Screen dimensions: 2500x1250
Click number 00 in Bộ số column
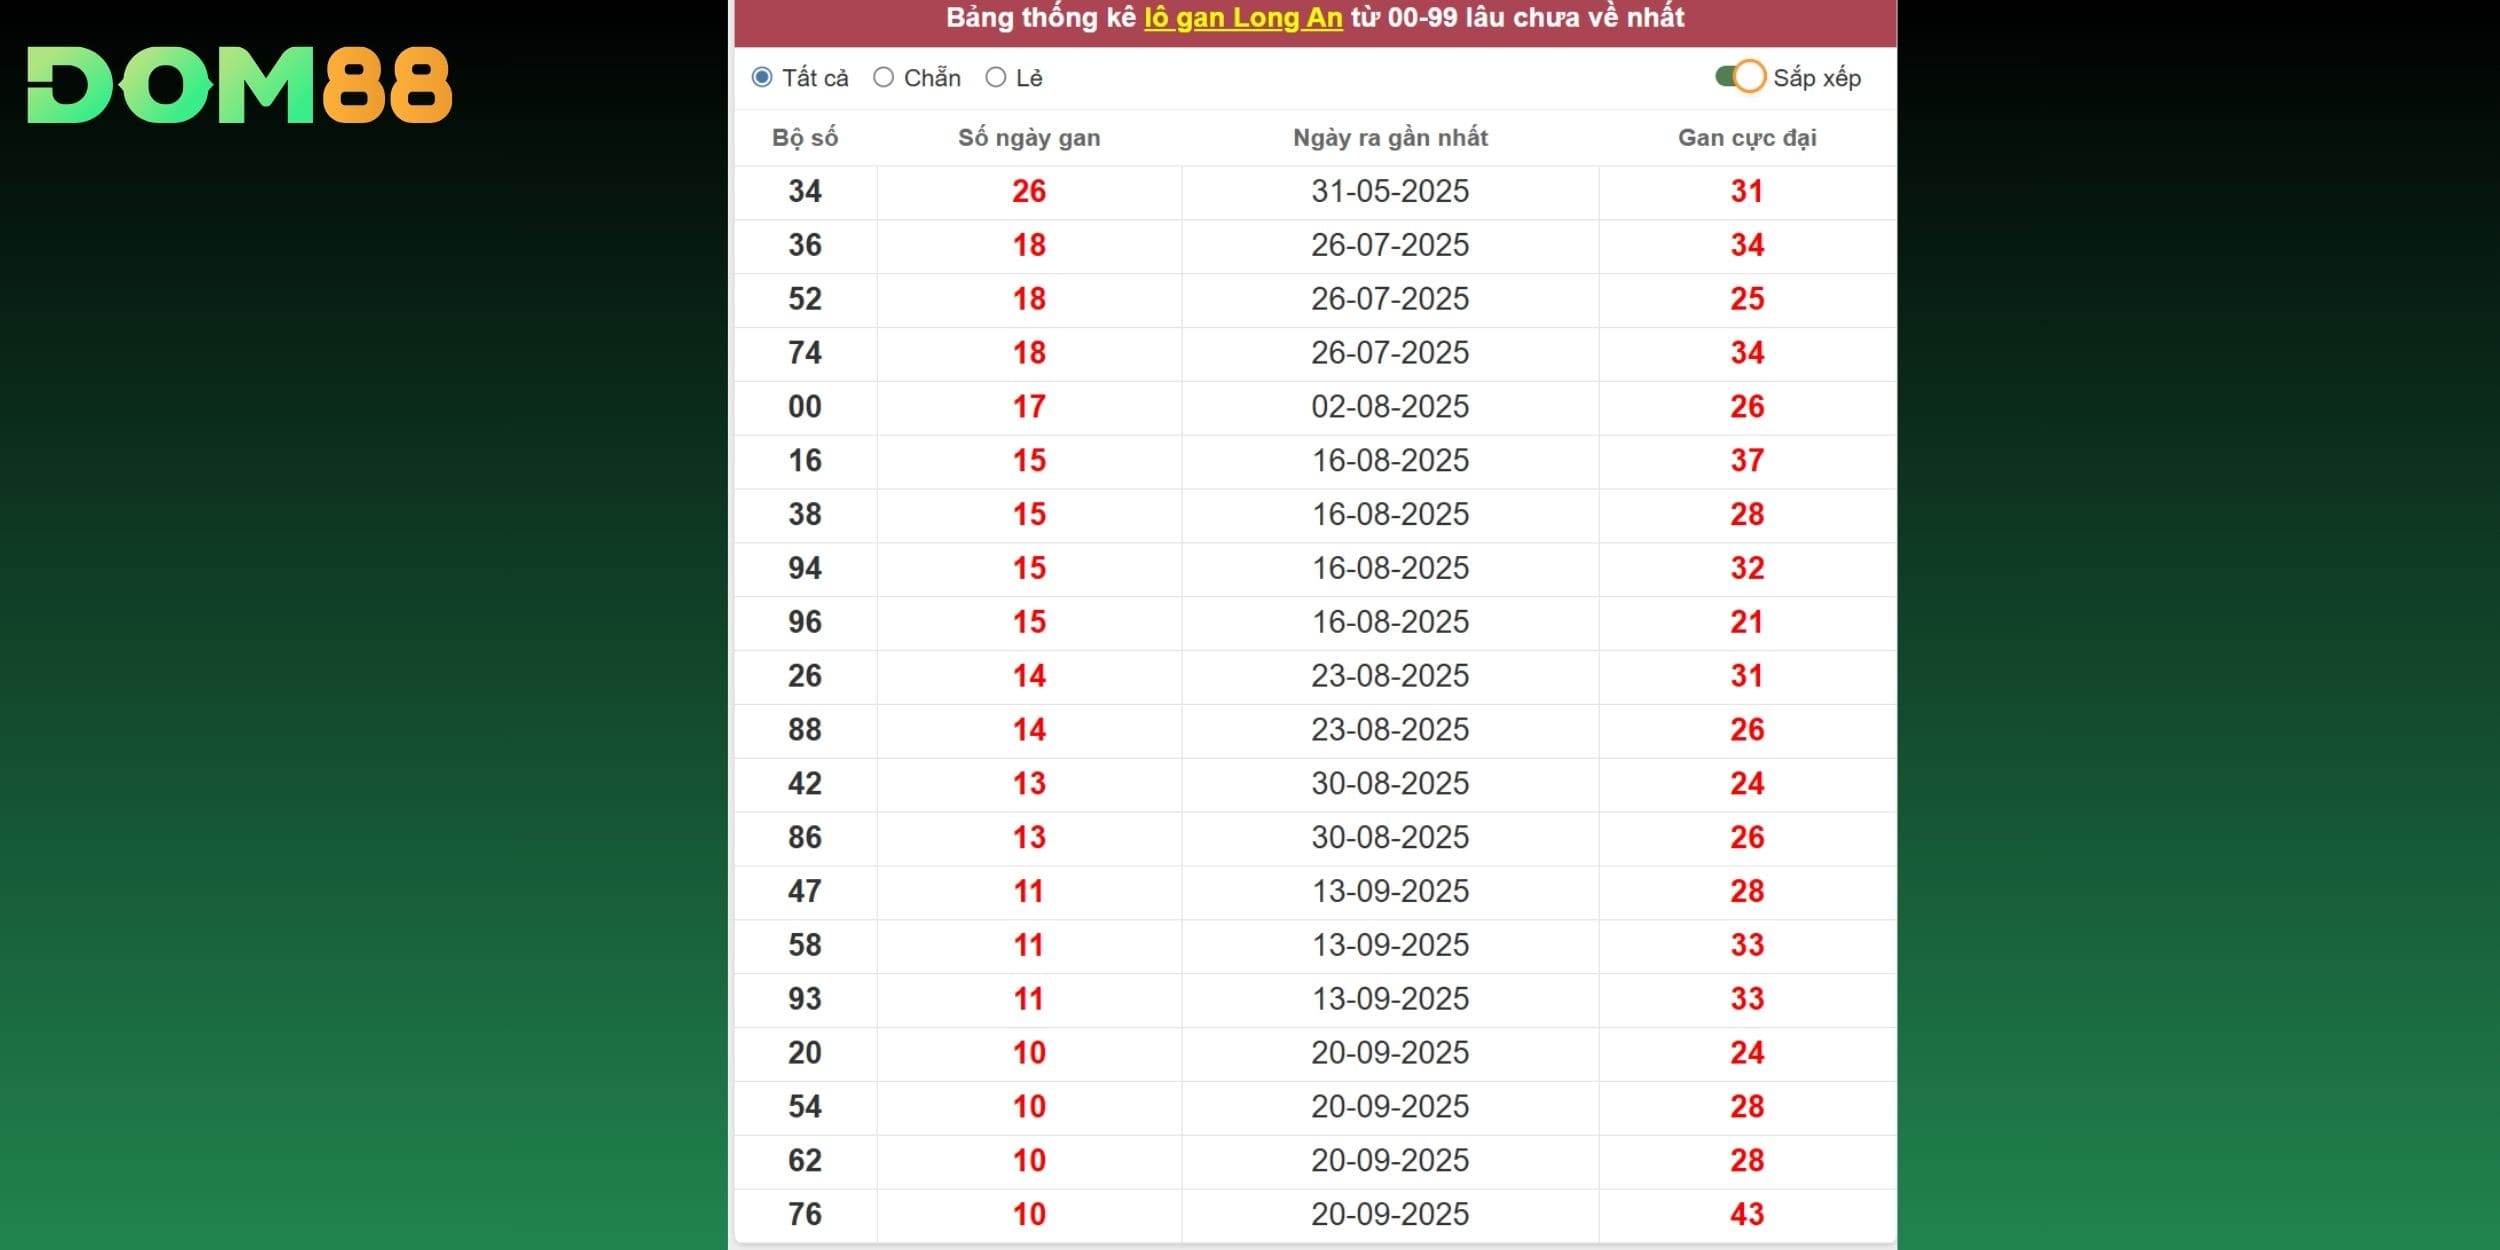805,406
